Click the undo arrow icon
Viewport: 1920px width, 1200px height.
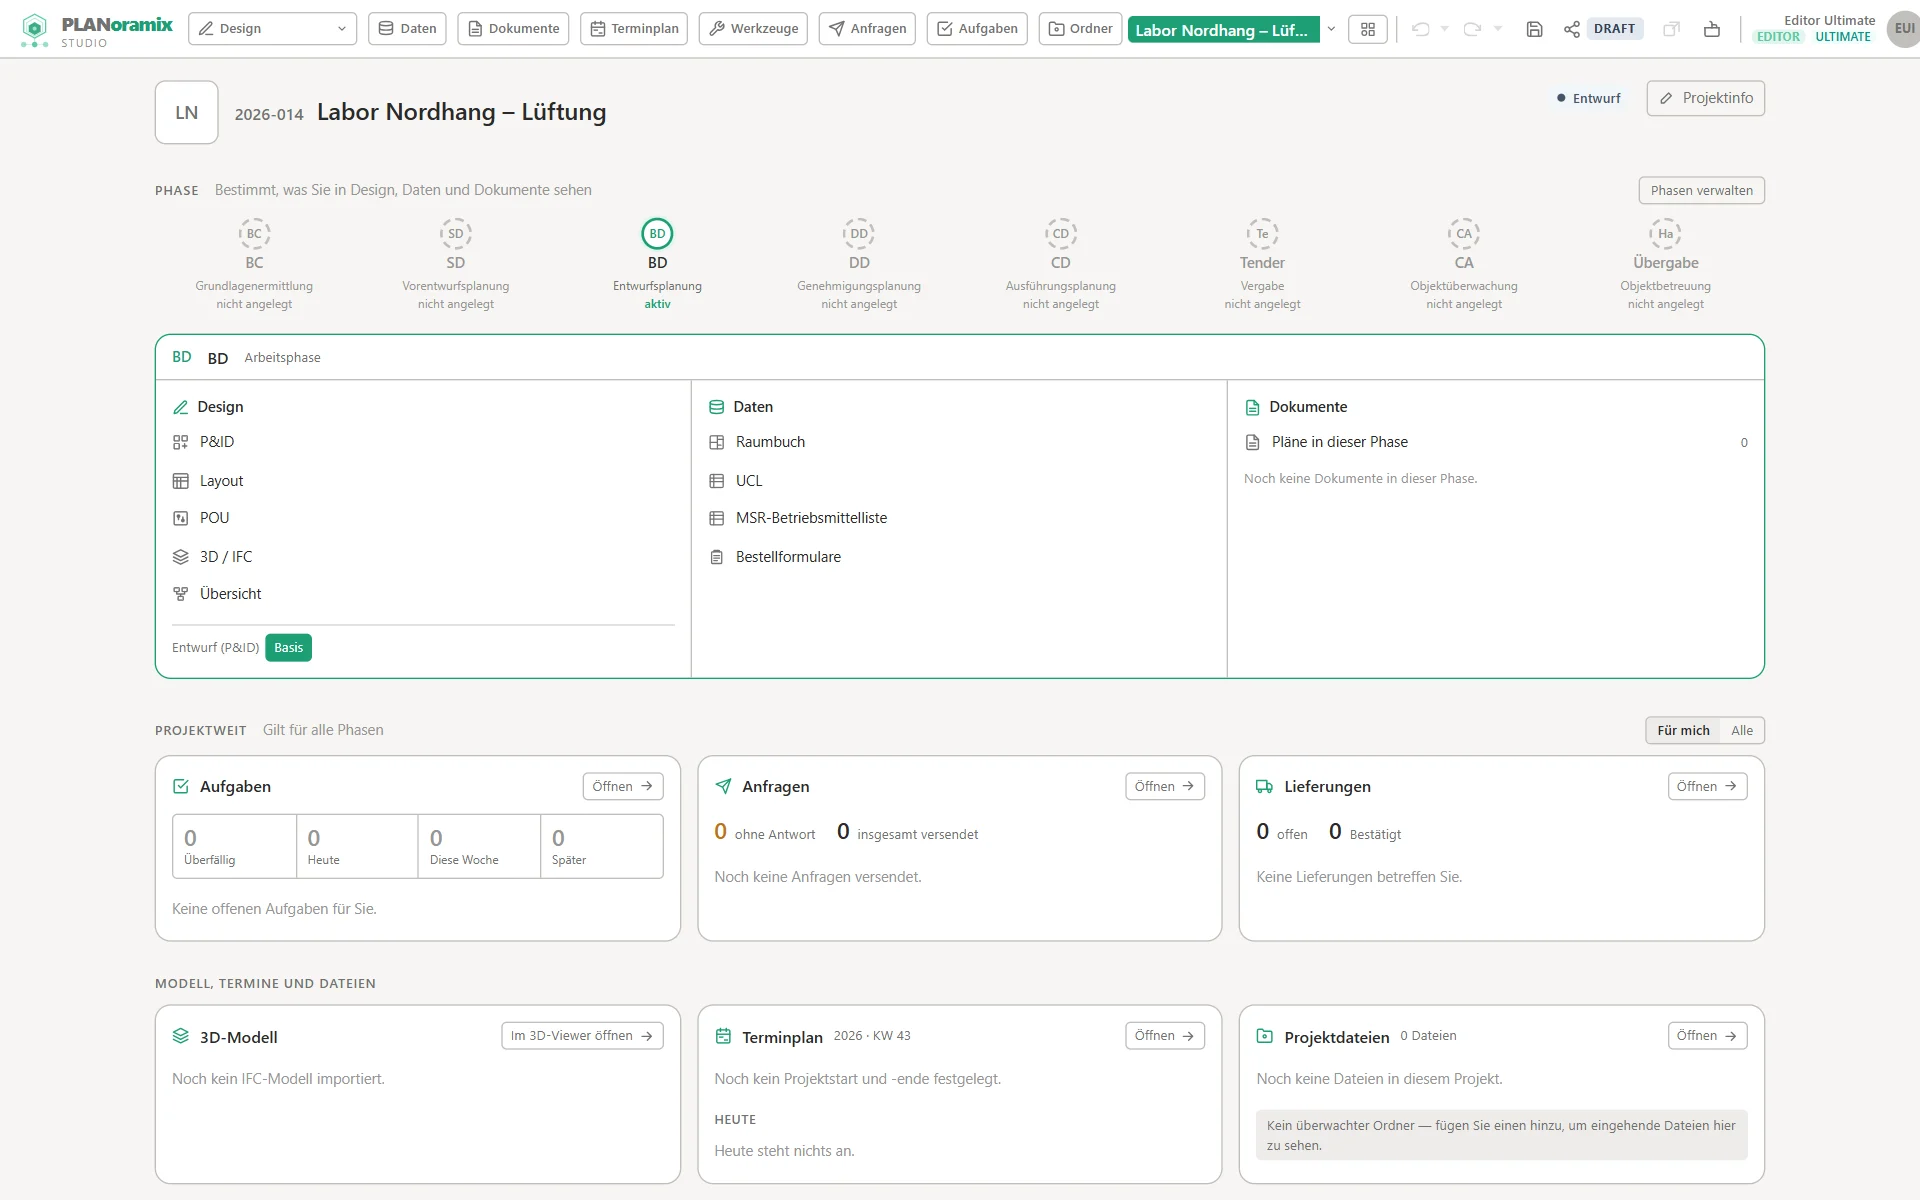click(1420, 29)
